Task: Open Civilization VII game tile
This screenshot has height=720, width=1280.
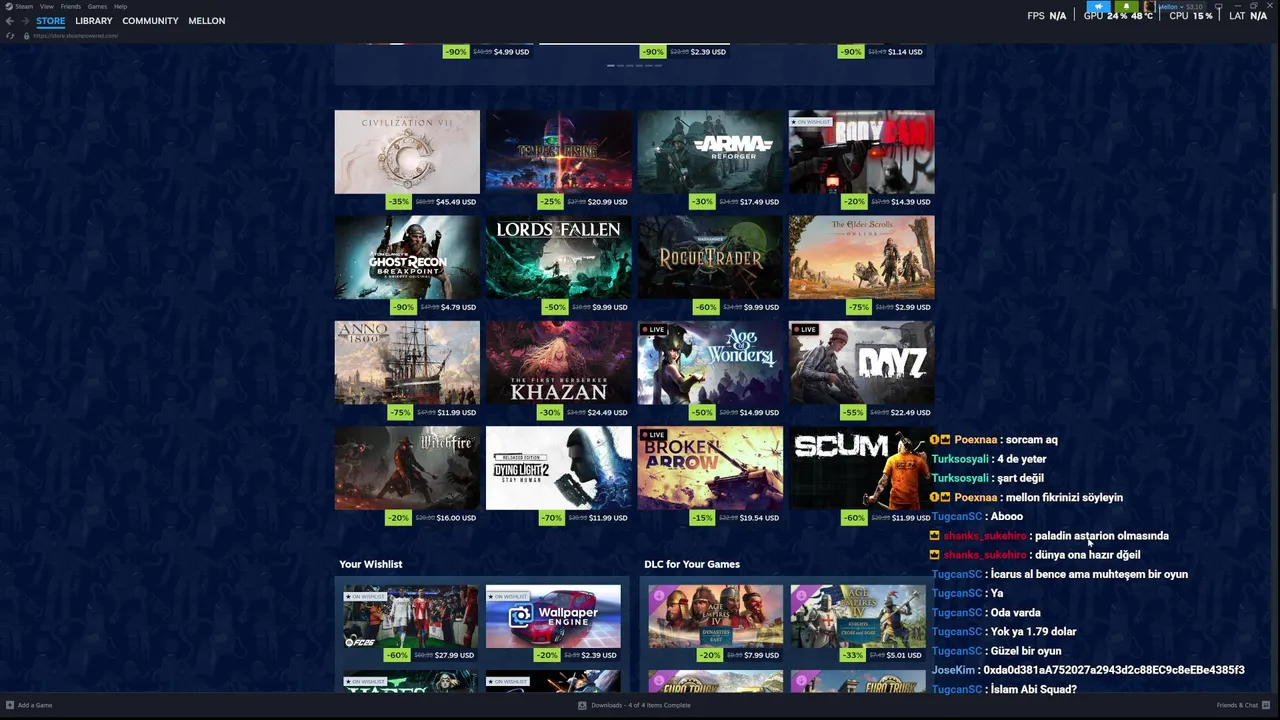Action: click(x=407, y=152)
